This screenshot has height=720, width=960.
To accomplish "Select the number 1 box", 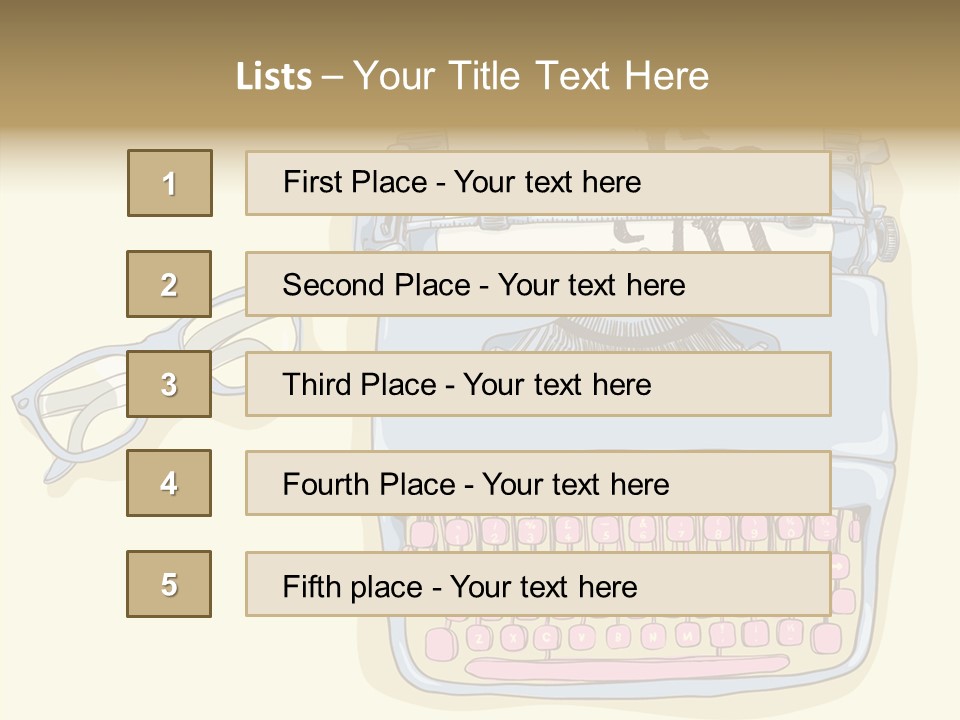I will point(170,183).
